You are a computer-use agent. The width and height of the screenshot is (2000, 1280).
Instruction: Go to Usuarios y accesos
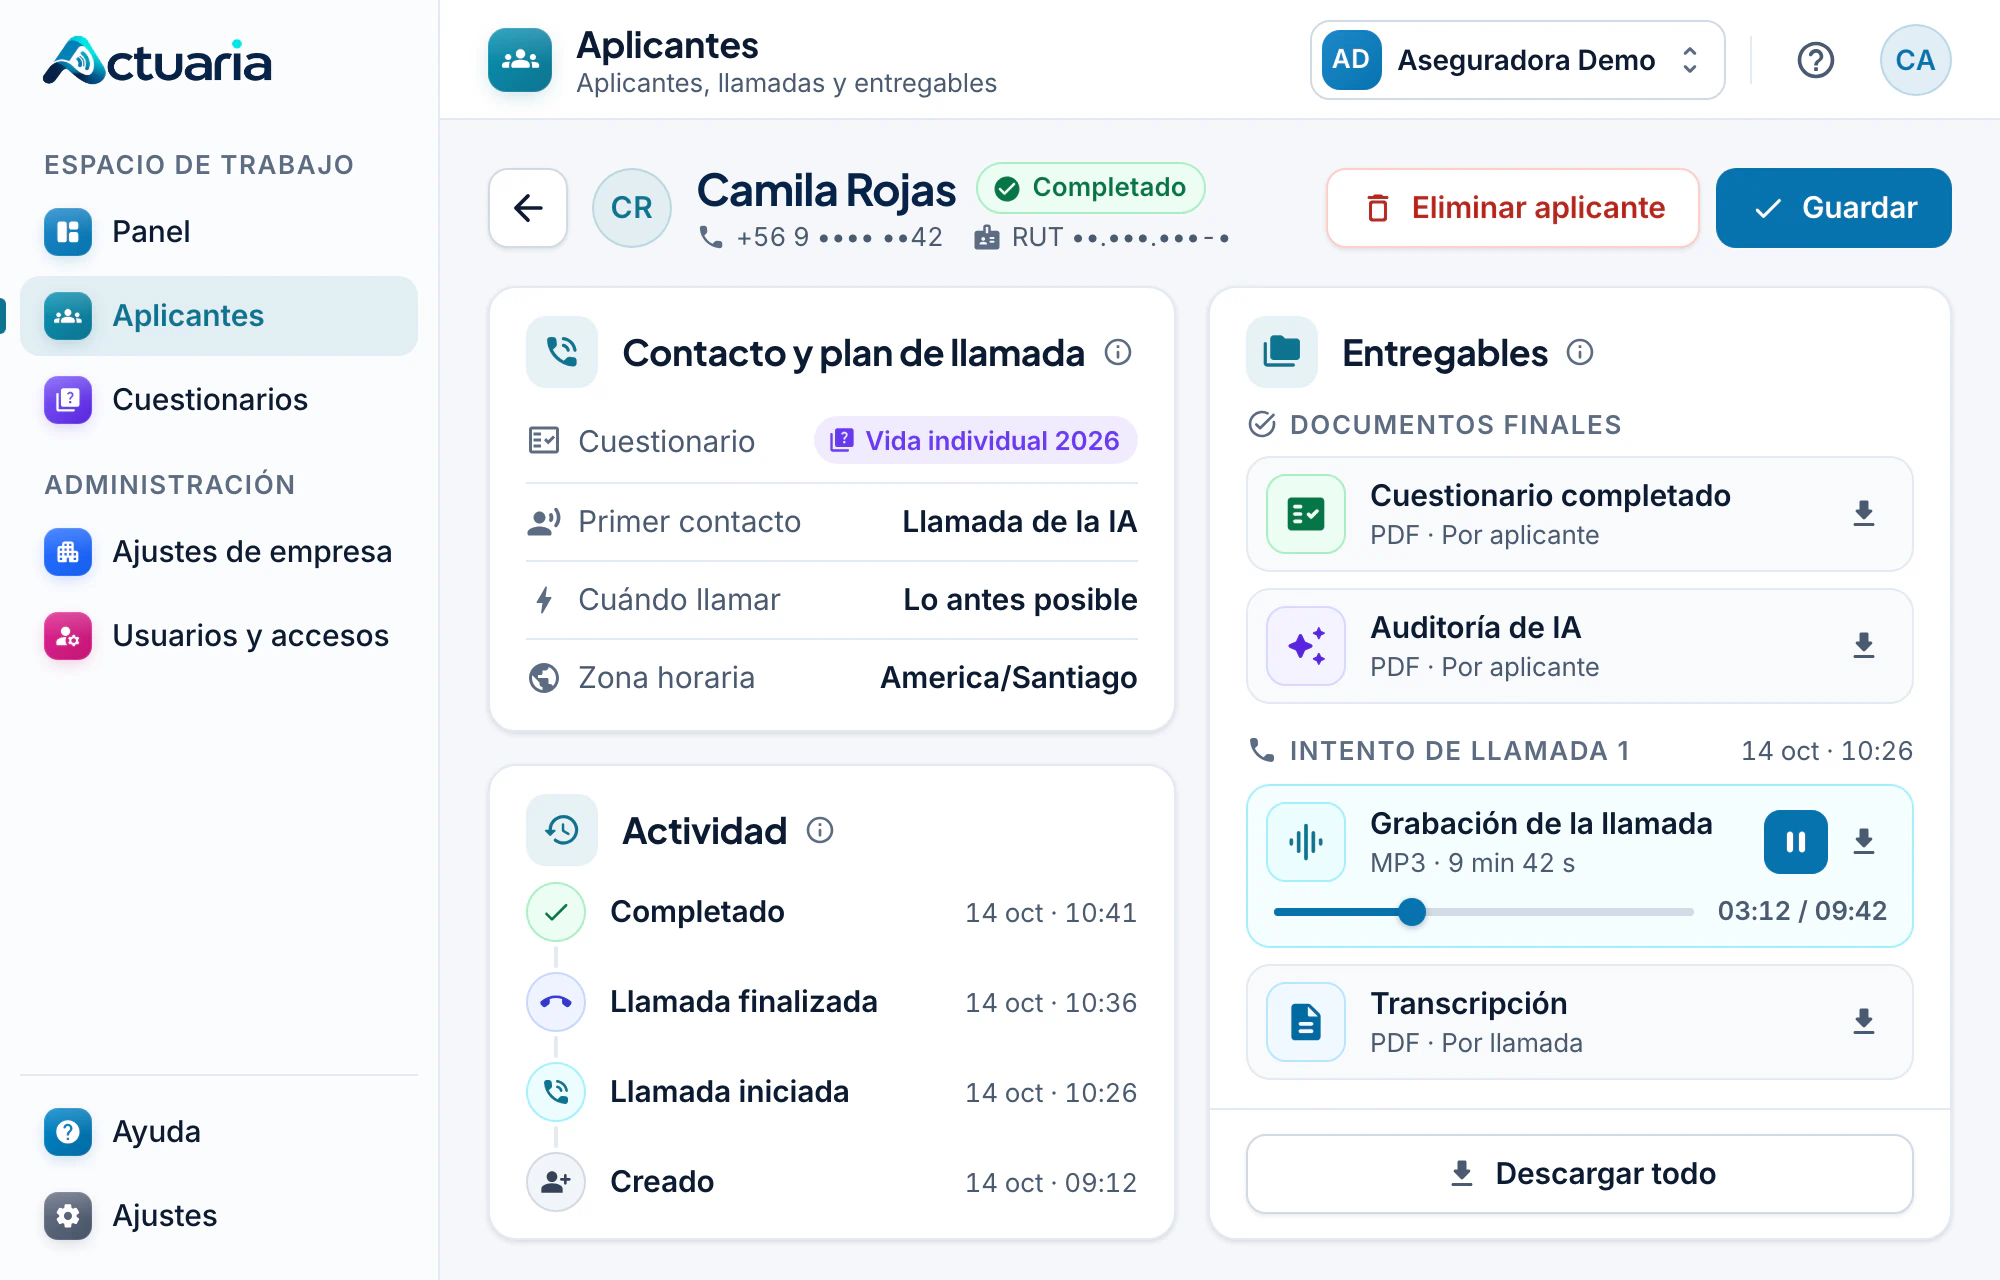point(219,636)
